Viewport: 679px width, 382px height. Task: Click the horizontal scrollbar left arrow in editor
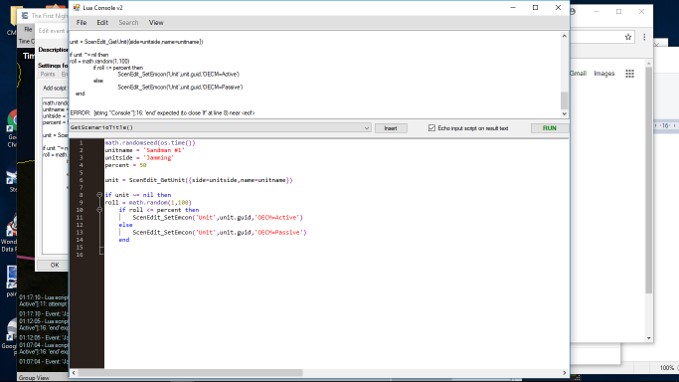[74, 372]
